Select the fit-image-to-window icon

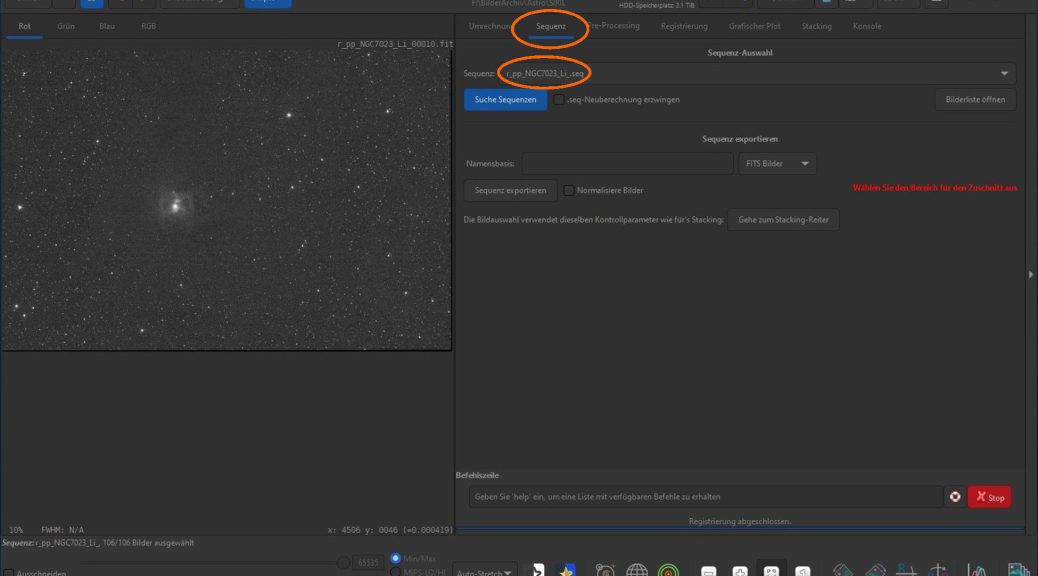point(773,569)
